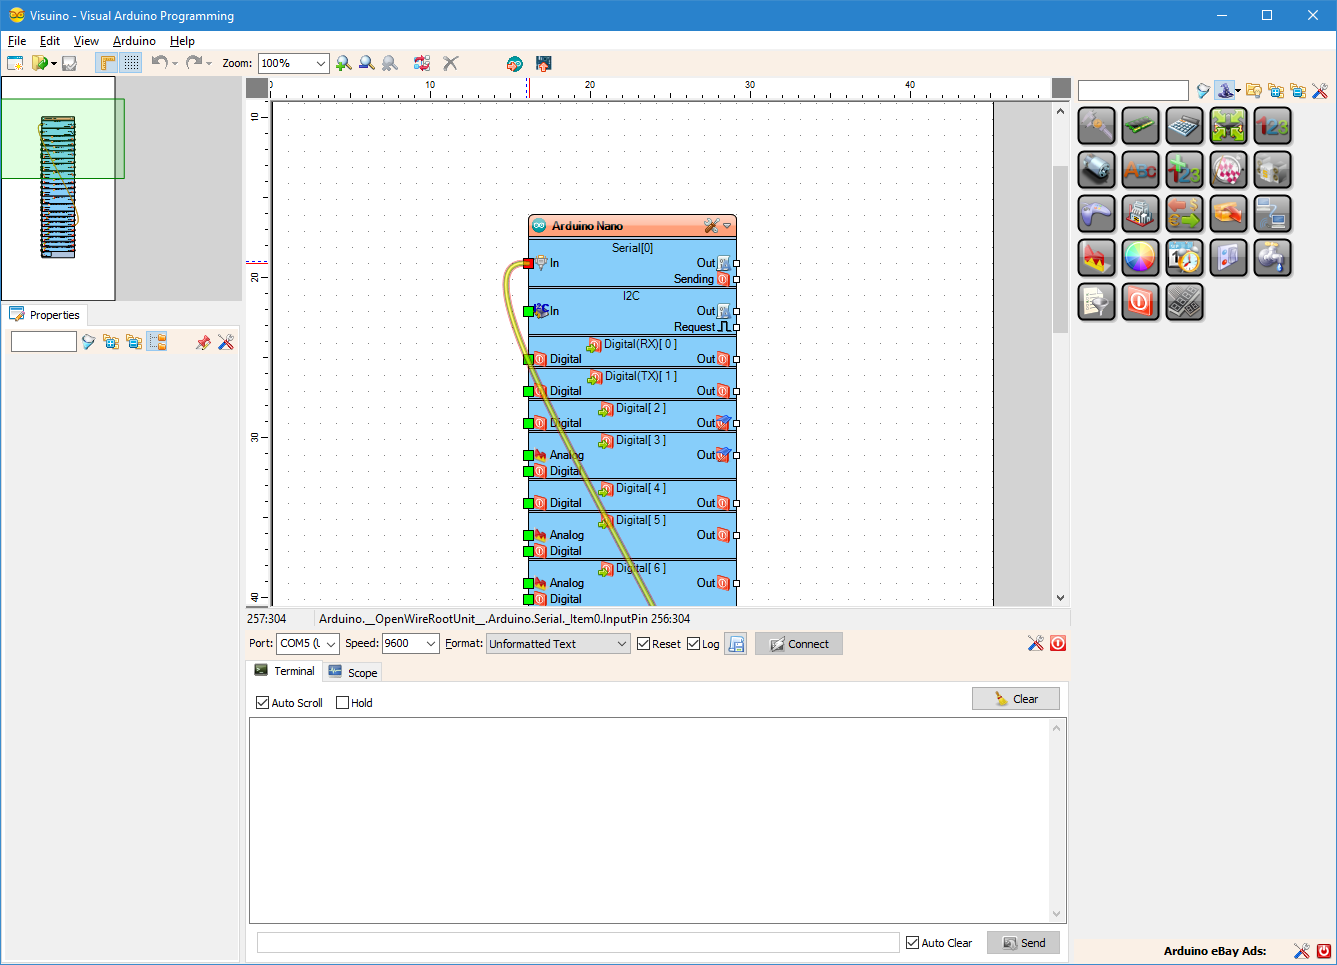Open the Arduino menu
1337x965 pixels.
coord(134,41)
